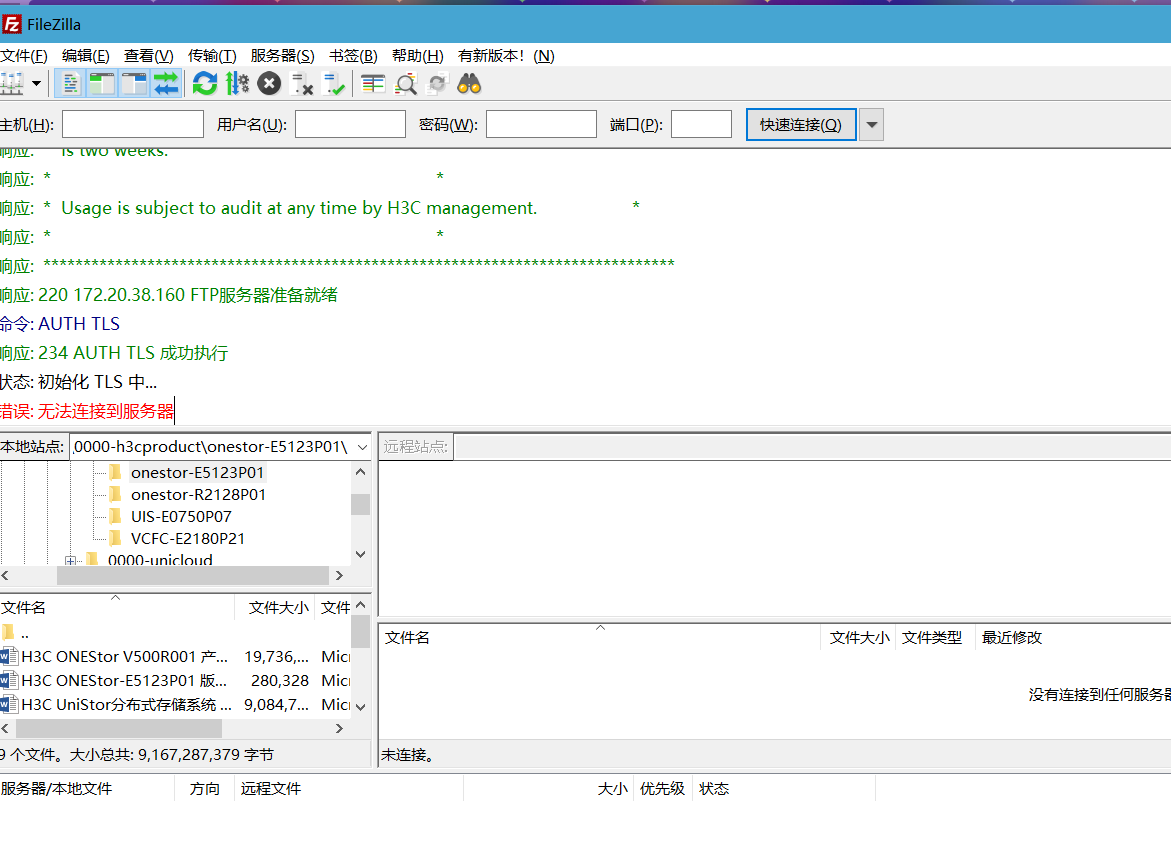The image size is (1171, 851).
Task: Sort remote list by 最近修改 column
Action: 1011,638
